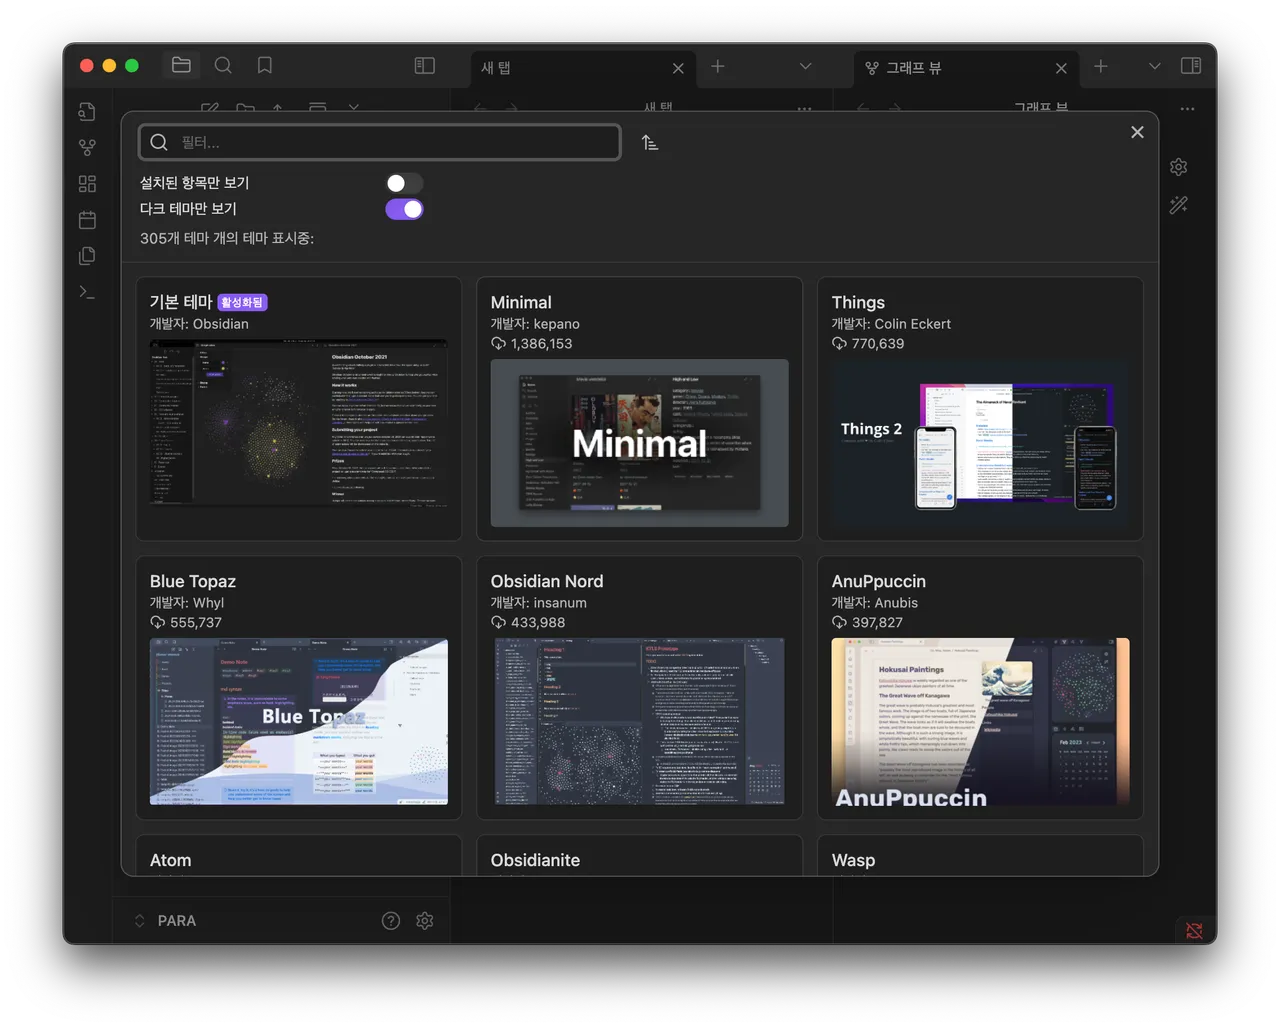
Task: Select the Wasp theme card
Action: click(x=981, y=857)
